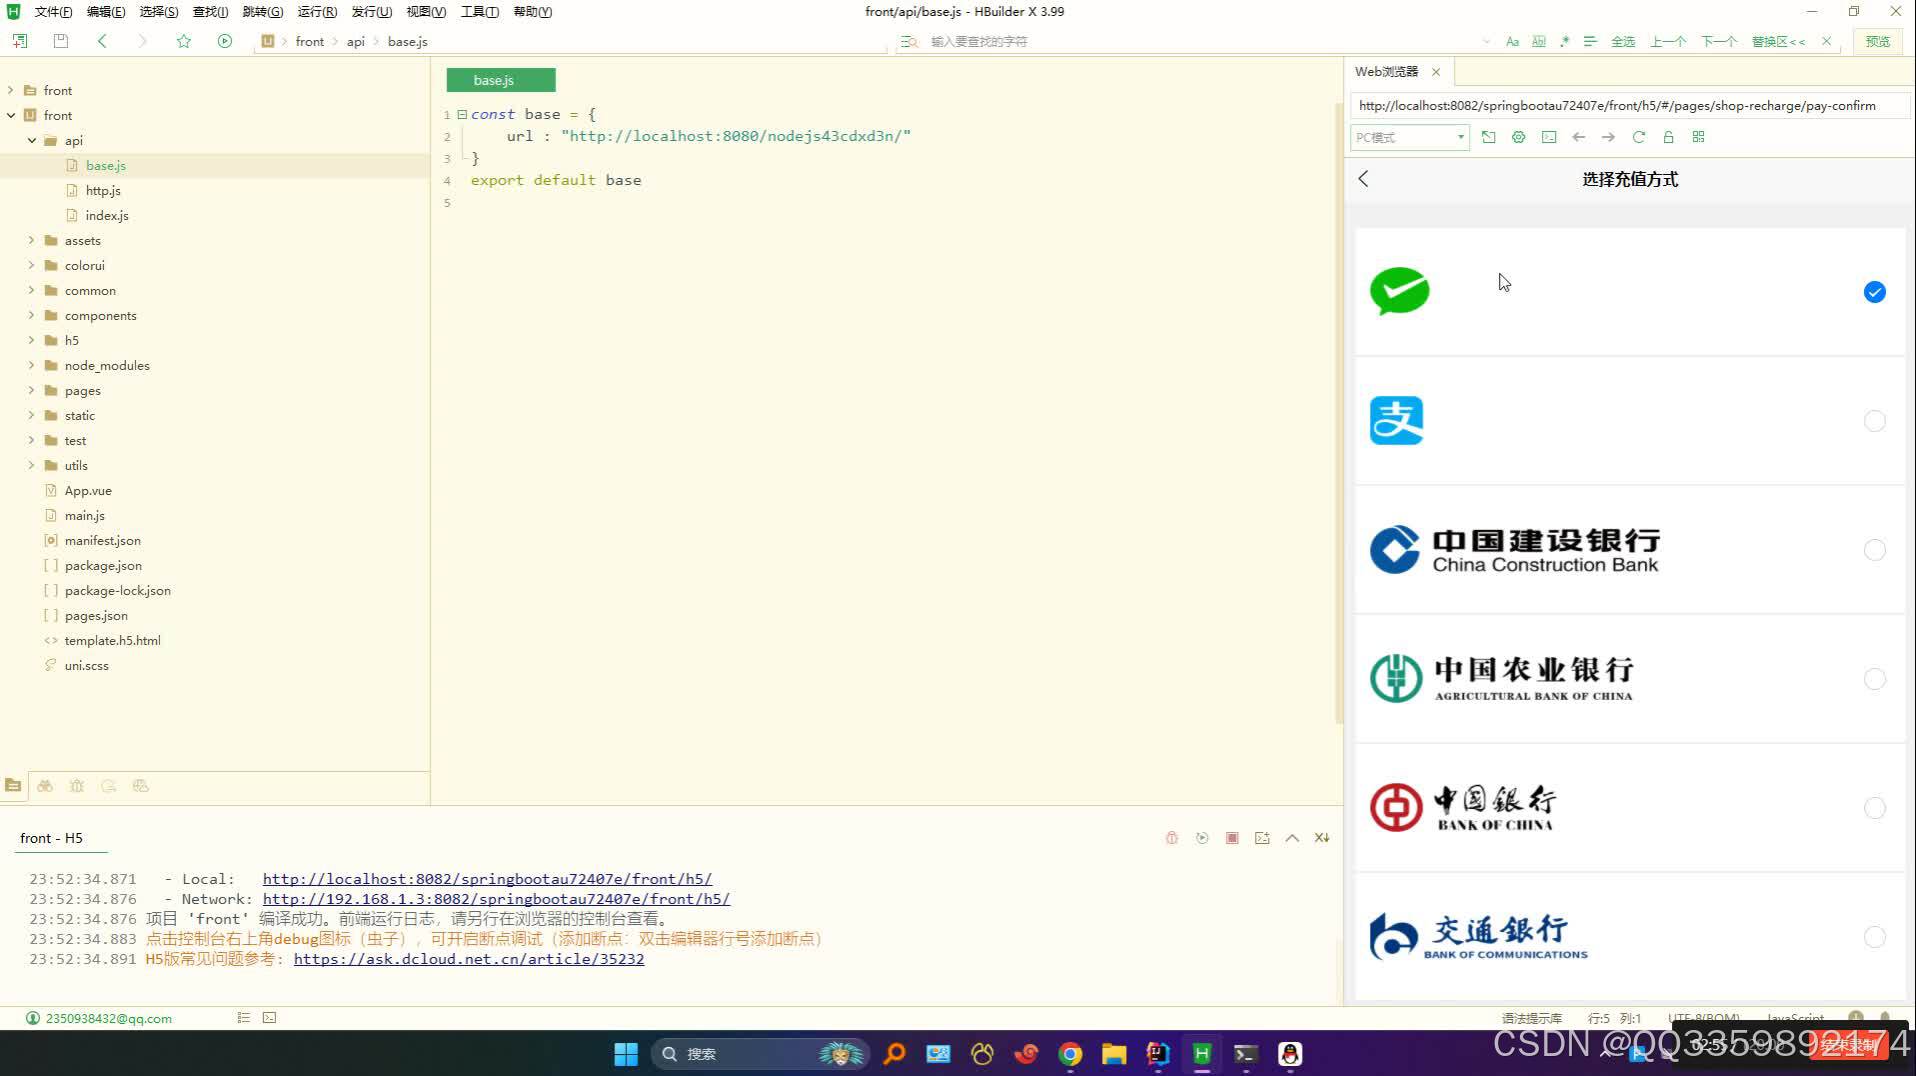Click the favorite star toolbar icon
Image resolution: width=1916 pixels, height=1076 pixels.
pyautogui.click(x=183, y=41)
